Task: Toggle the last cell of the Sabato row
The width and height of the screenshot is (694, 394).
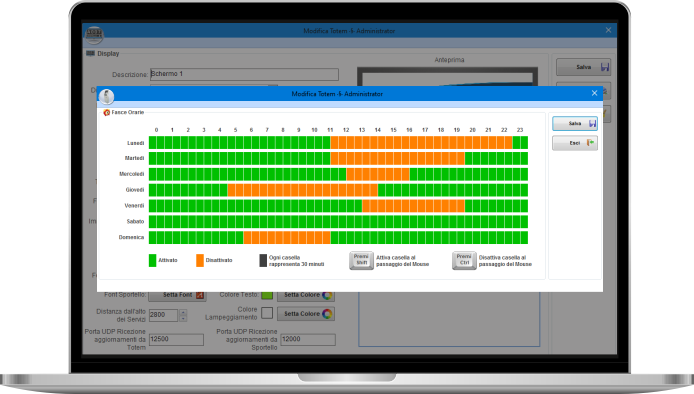Action: tap(524, 222)
